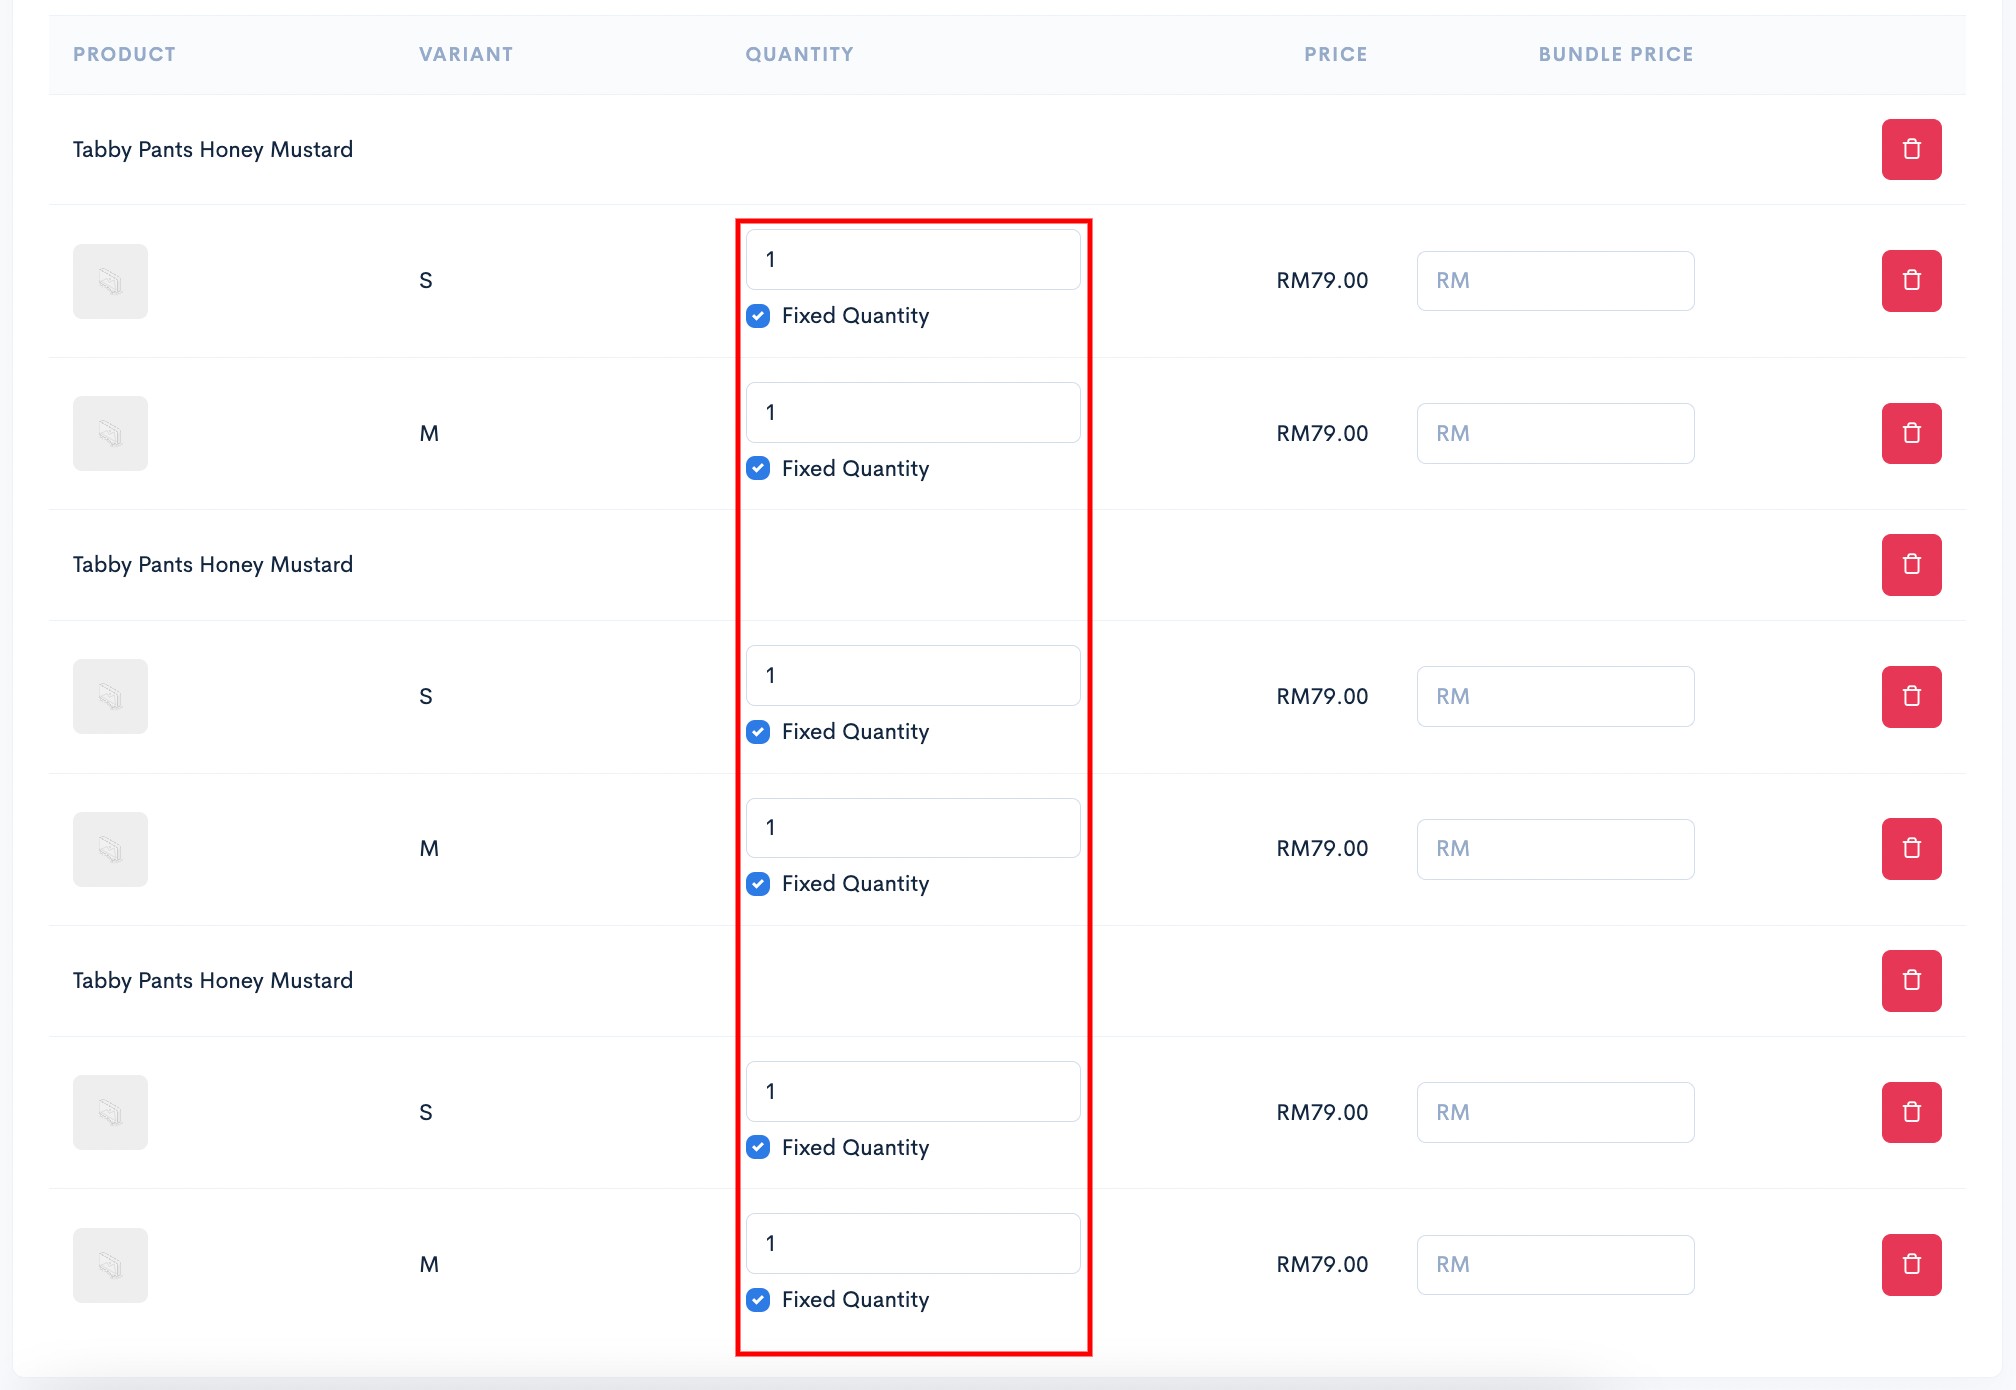The height and width of the screenshot is (1390, 2016).
Task: Delete second product's M variant row
Action: (1911, 849)
